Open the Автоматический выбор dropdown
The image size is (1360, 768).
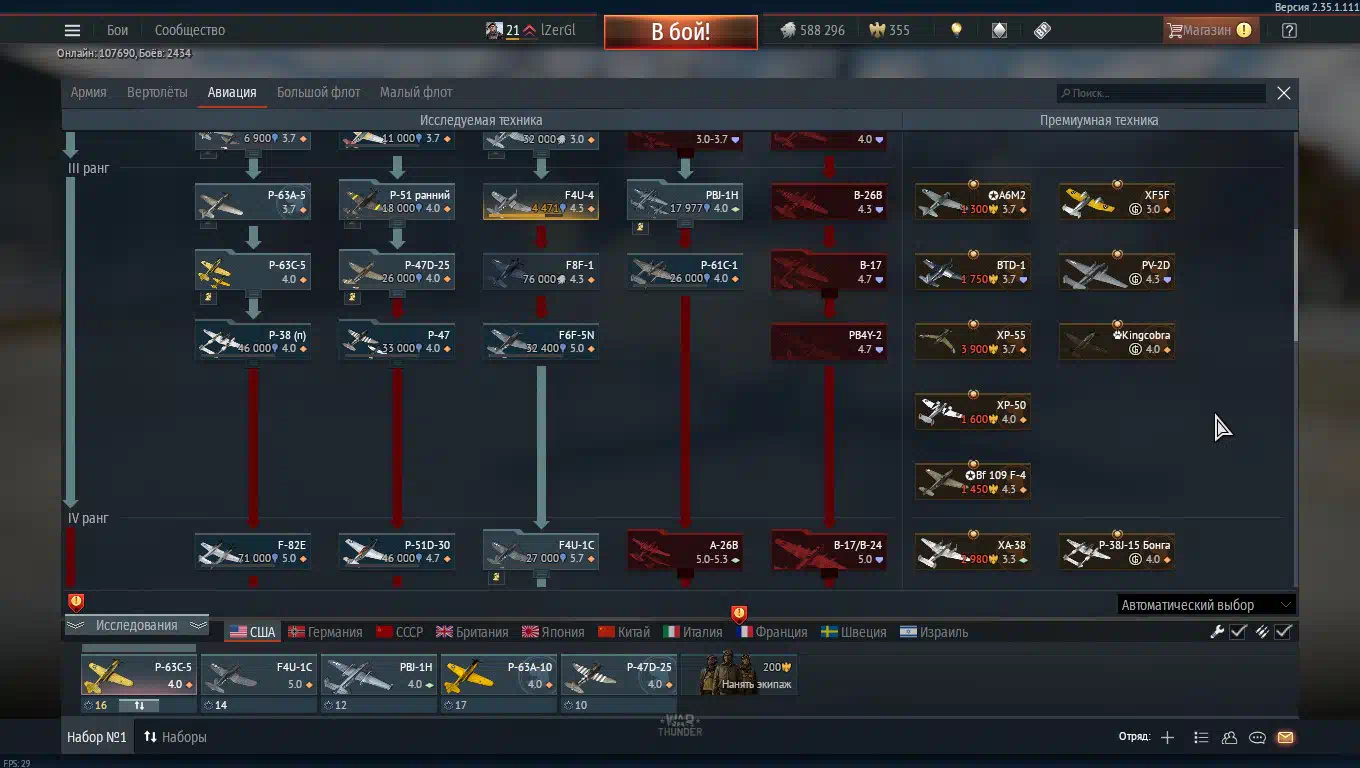click(x=1206, y=605)
